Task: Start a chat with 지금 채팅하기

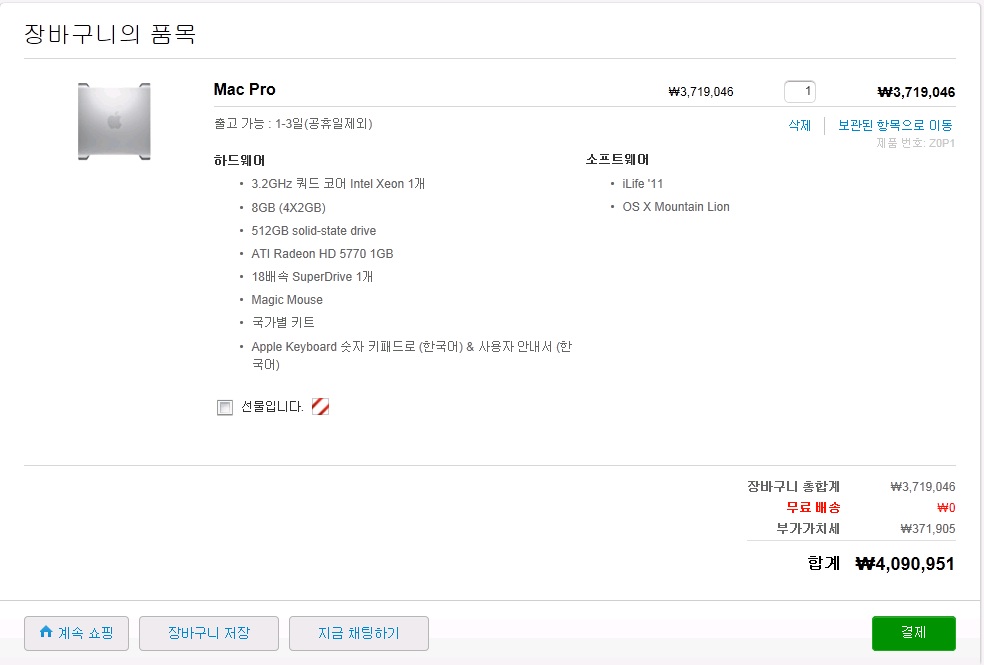Action: pos(358,633)
